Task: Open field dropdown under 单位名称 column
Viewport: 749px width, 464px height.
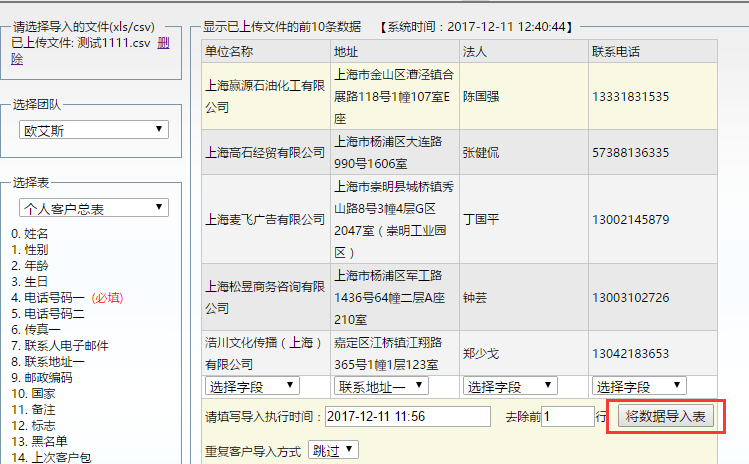Action: tap(252, 386)
